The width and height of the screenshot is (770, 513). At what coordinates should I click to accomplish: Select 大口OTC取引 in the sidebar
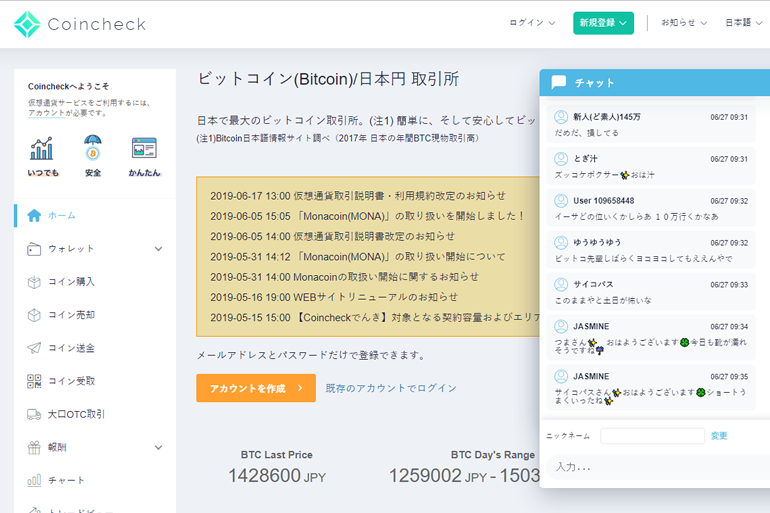pyautogui.click(x=76, y=414)
